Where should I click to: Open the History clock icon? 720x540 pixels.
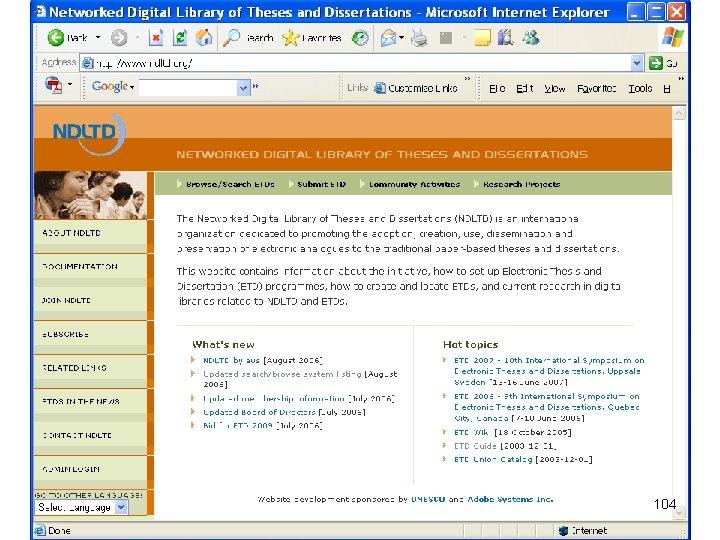coord(360,38)
